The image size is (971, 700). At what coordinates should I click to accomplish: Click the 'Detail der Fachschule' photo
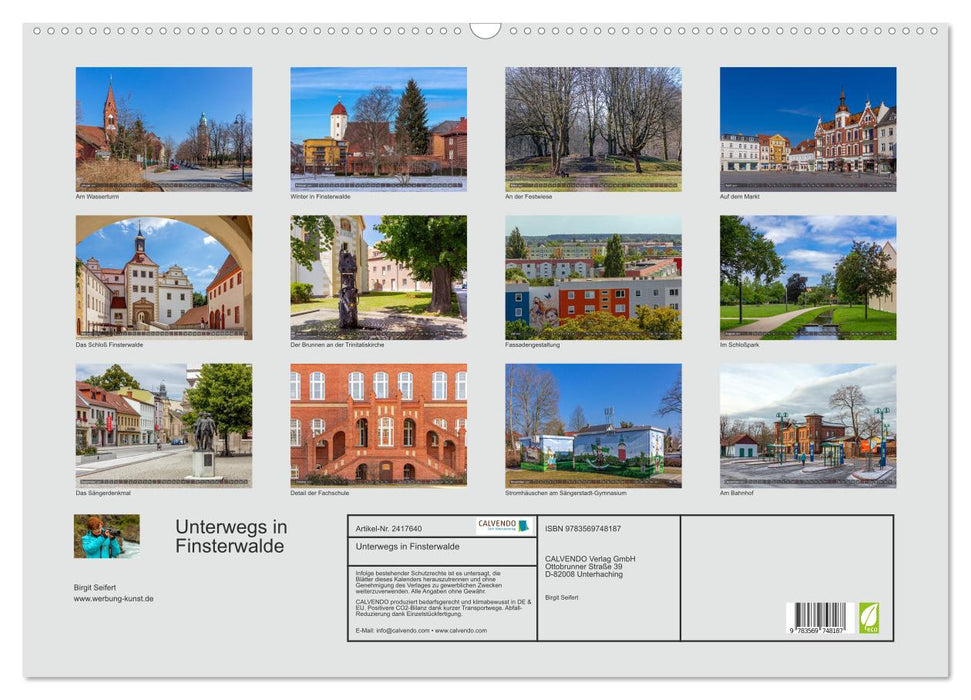tap(378, 426)
